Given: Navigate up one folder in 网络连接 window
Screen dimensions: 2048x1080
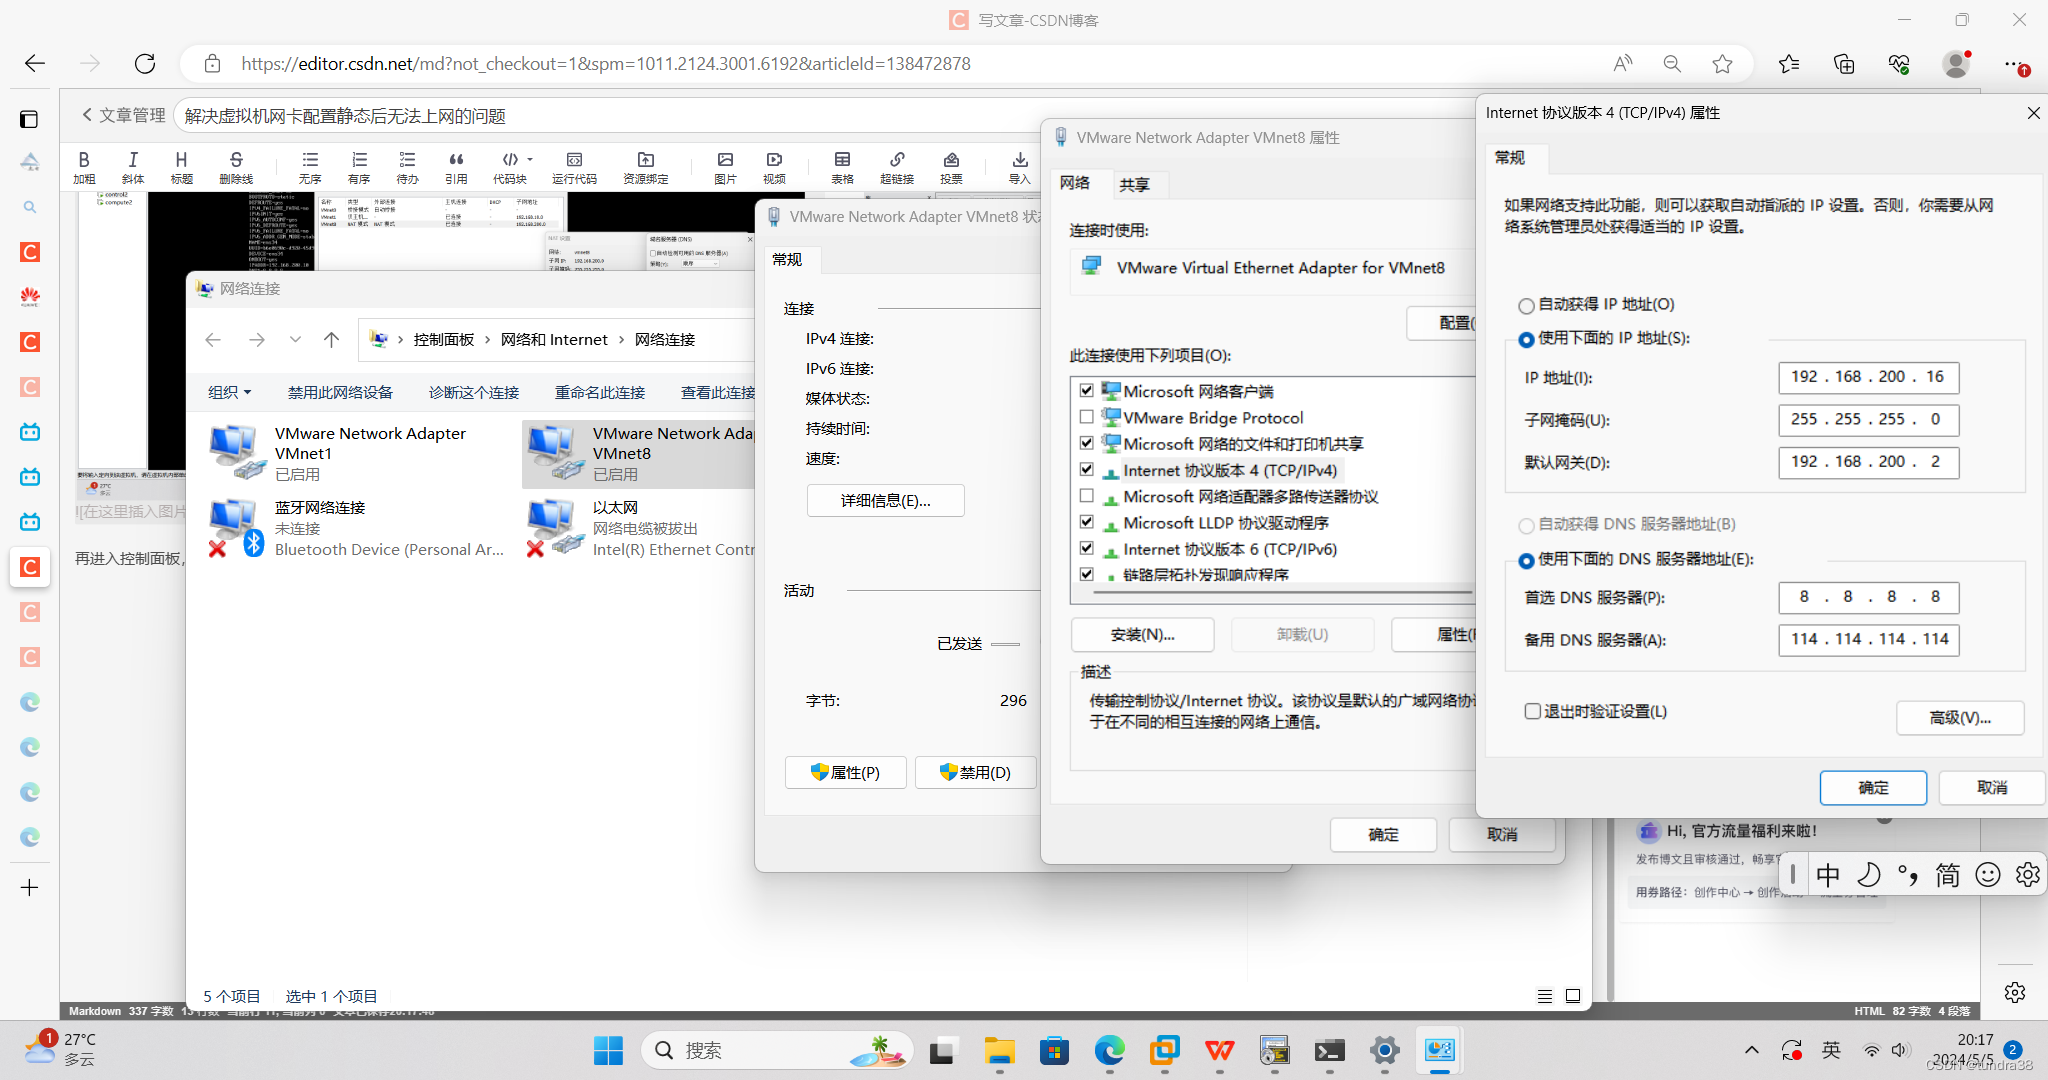Looking at the screenshot, I should coord(332,340).
